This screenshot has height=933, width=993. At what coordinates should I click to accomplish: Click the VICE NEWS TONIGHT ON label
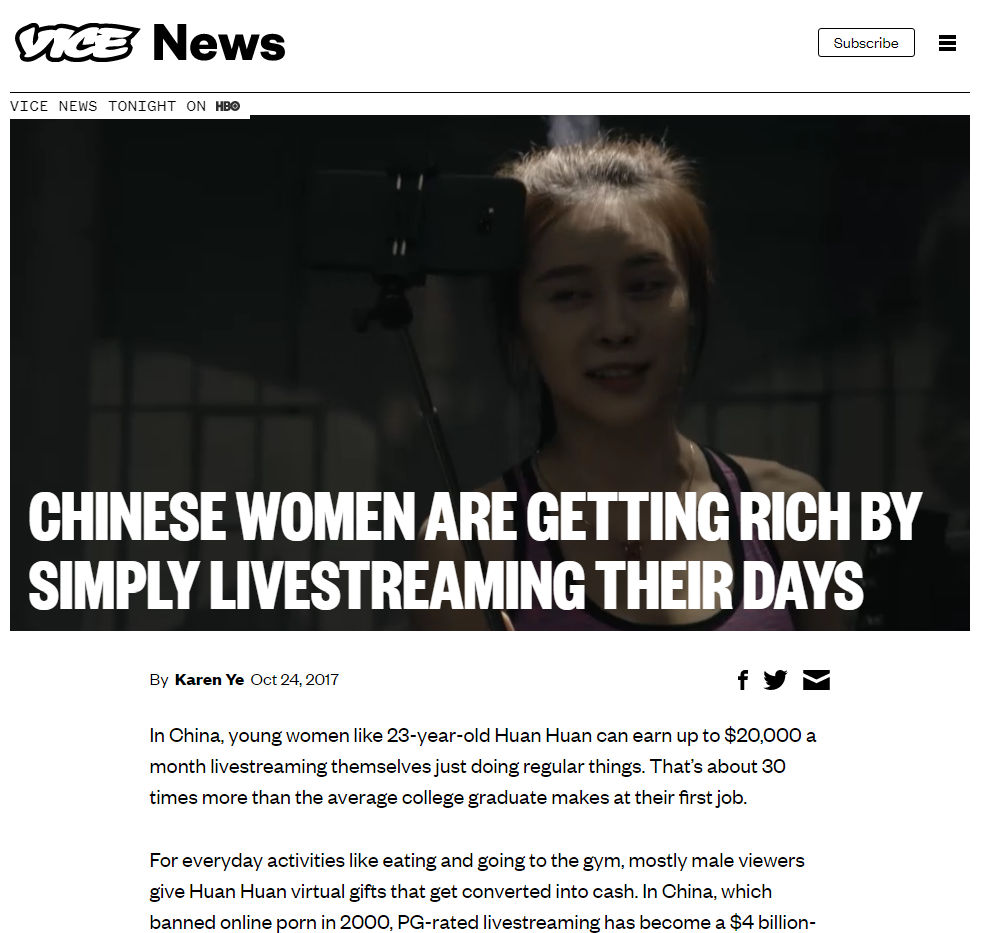[108, 106]
